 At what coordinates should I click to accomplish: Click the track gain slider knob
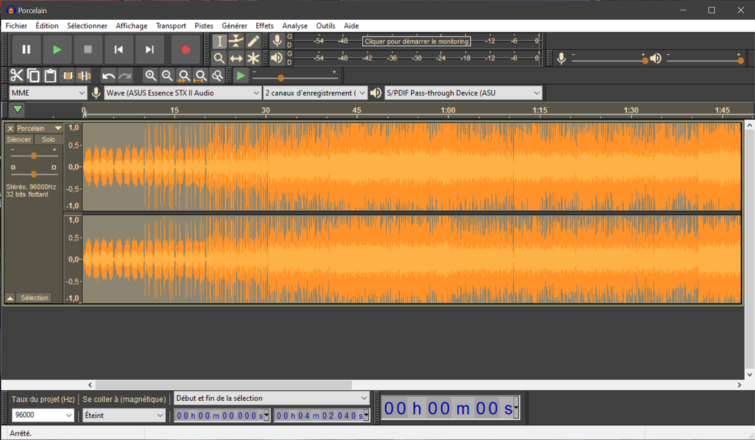tap(34, 156)
